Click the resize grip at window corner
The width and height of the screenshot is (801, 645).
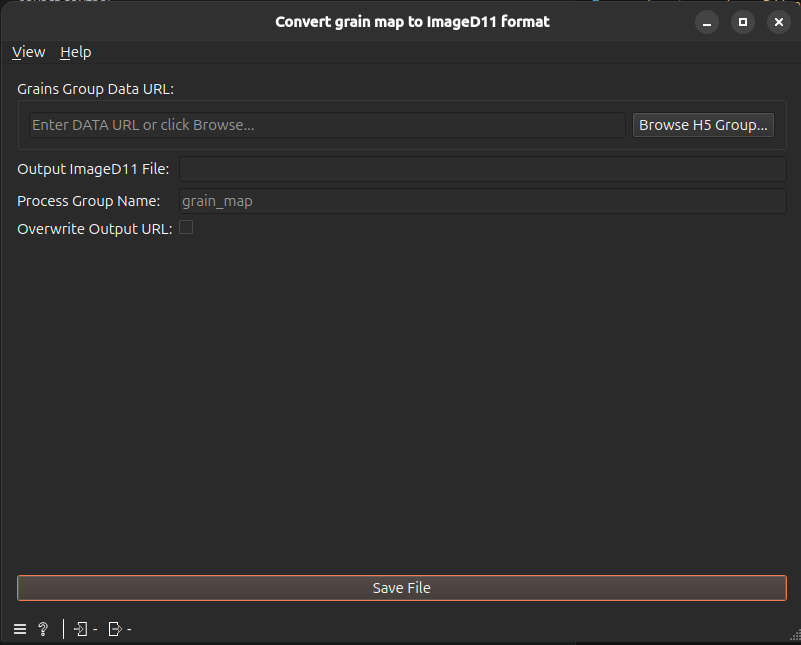coord(795,635)
